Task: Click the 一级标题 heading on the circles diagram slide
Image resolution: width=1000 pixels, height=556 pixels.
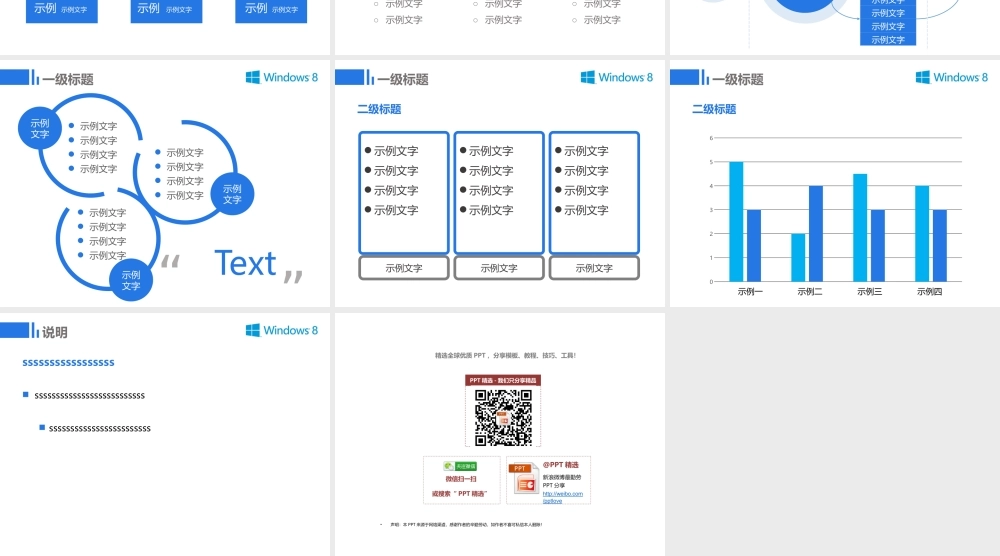Action: [68, 79]
